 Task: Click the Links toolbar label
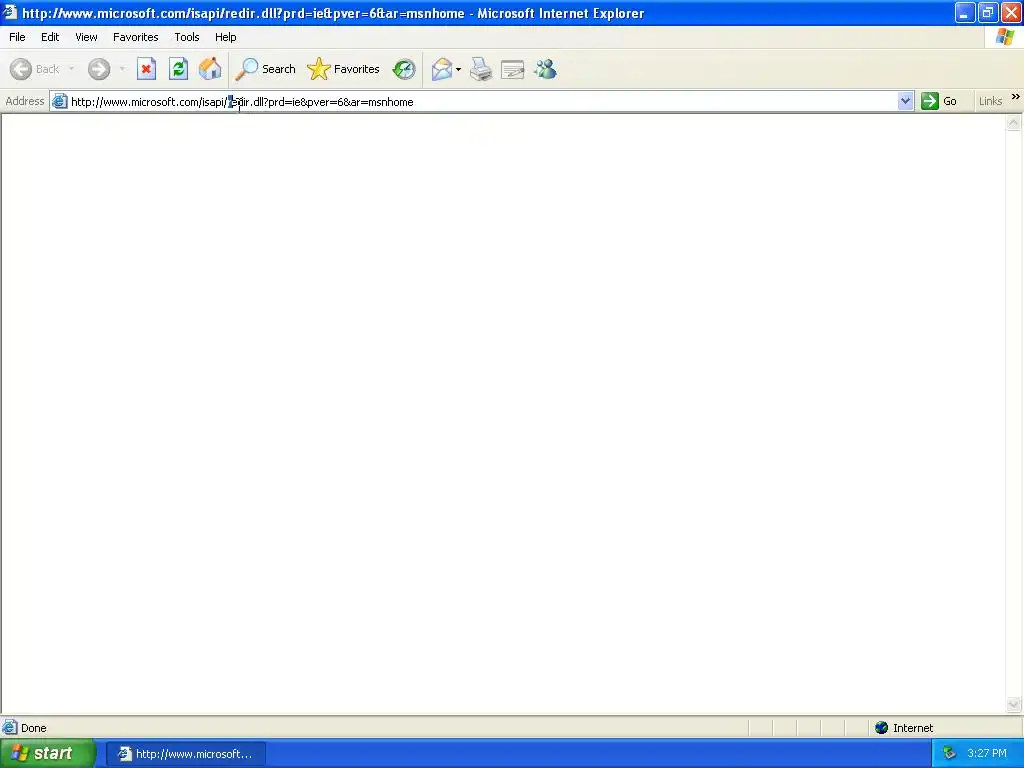click(x=990, y=101)
